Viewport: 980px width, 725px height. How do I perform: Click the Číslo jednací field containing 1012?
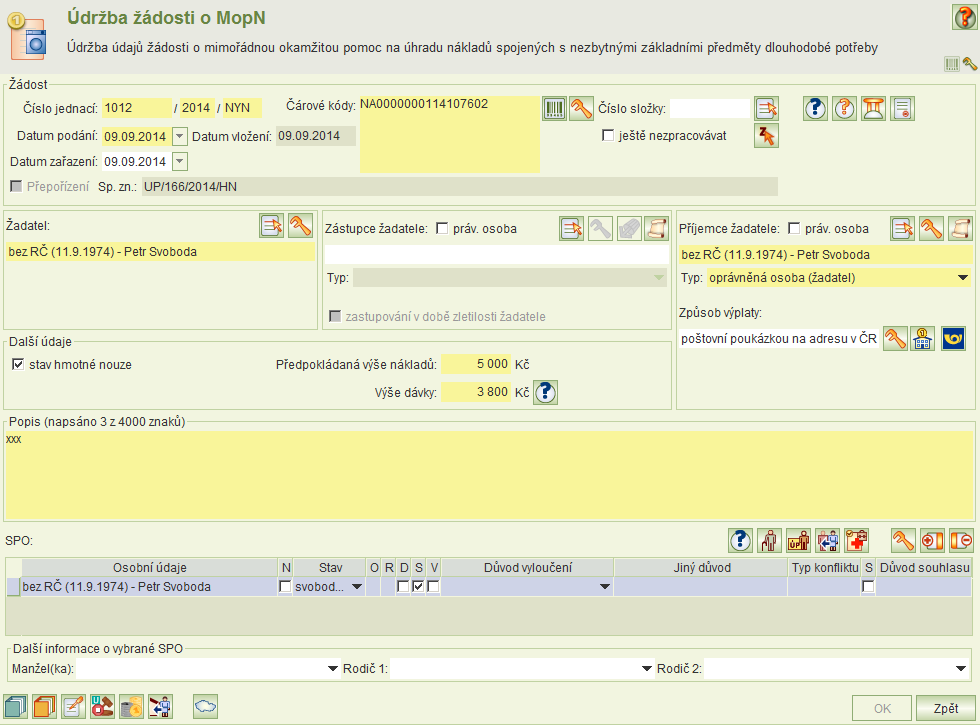pyautogui.click(x=137, y=108)
